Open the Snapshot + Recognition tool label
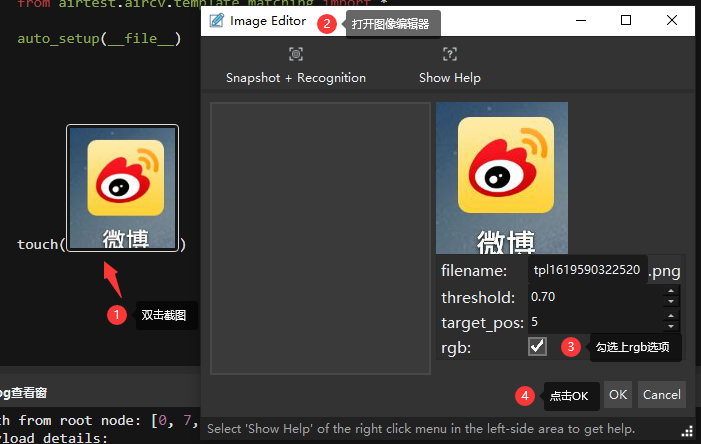The width and height of the screenshot is (701, 444). (296, 78)
